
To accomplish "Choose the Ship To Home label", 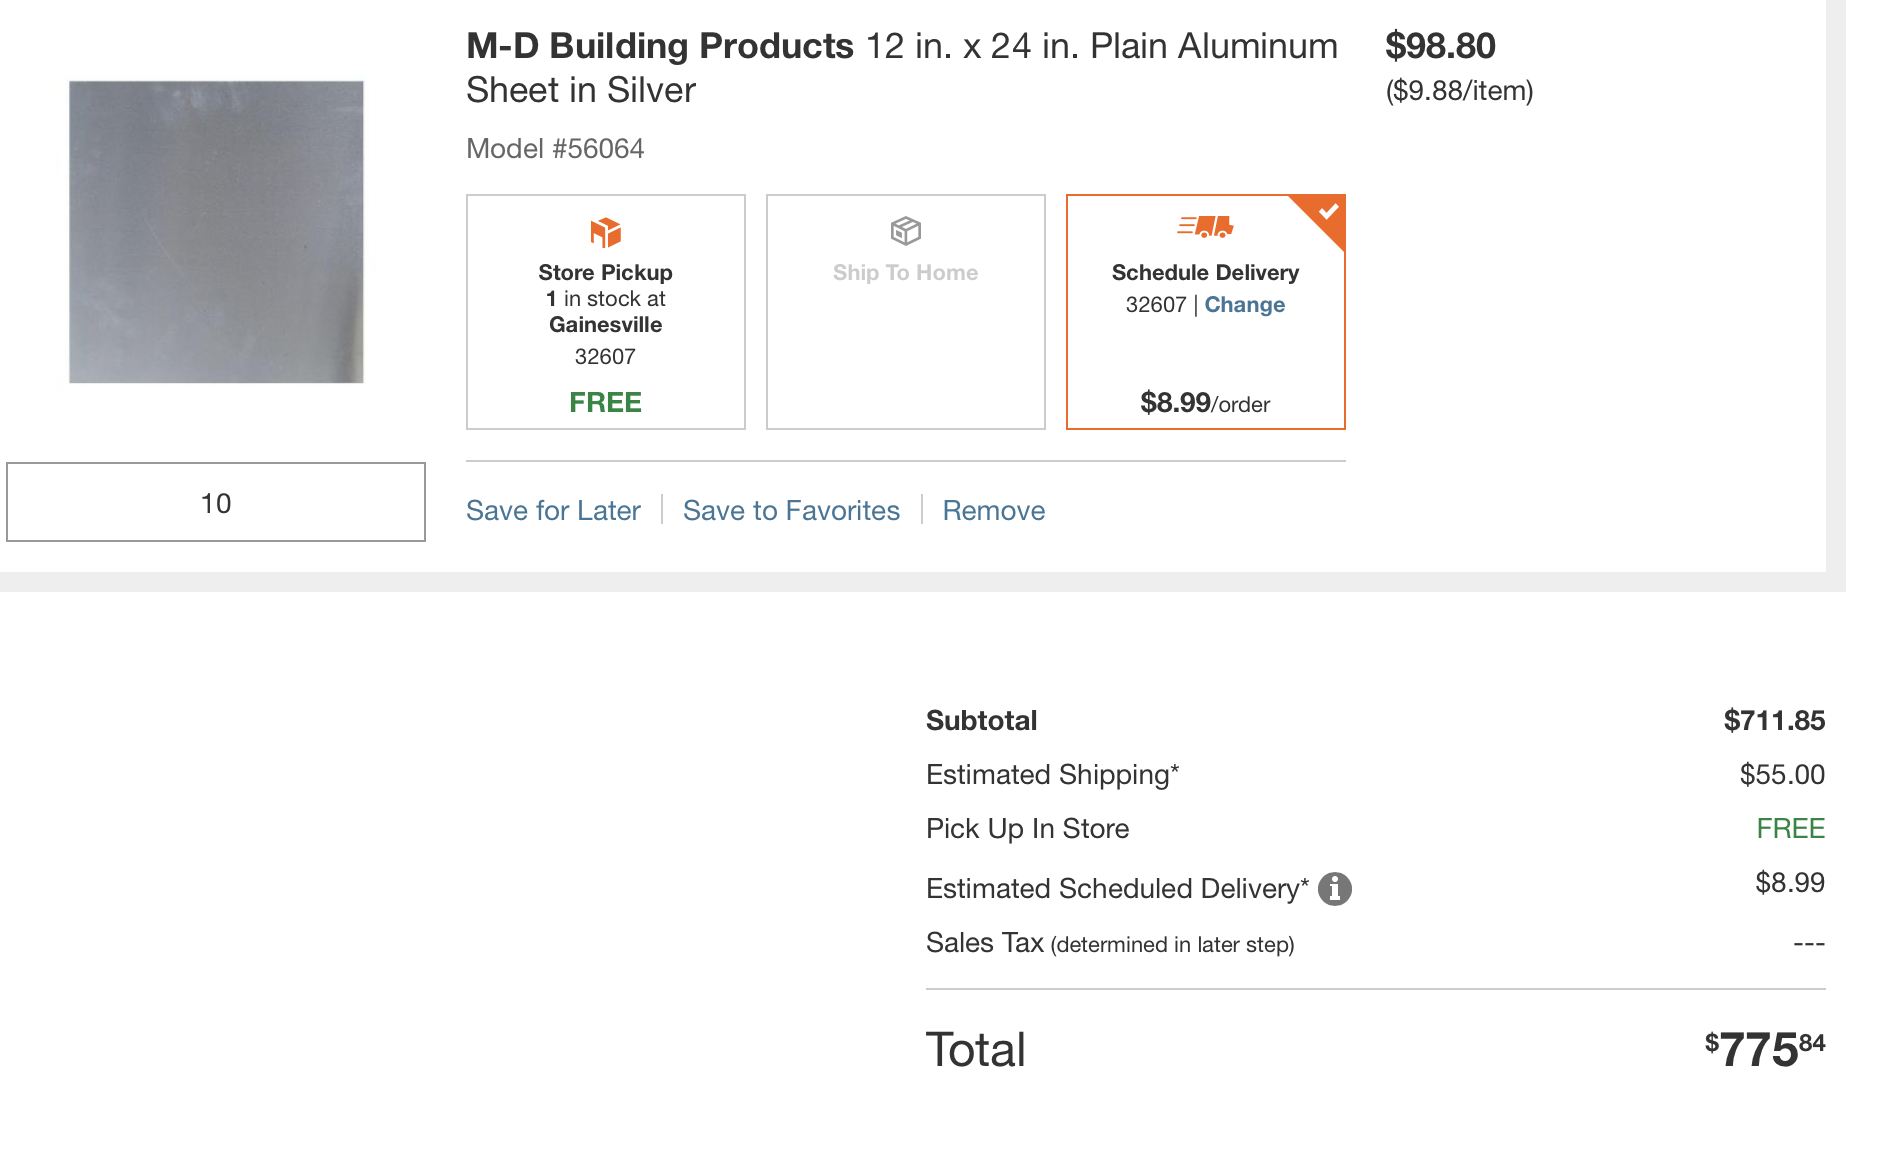I will 905,273.
